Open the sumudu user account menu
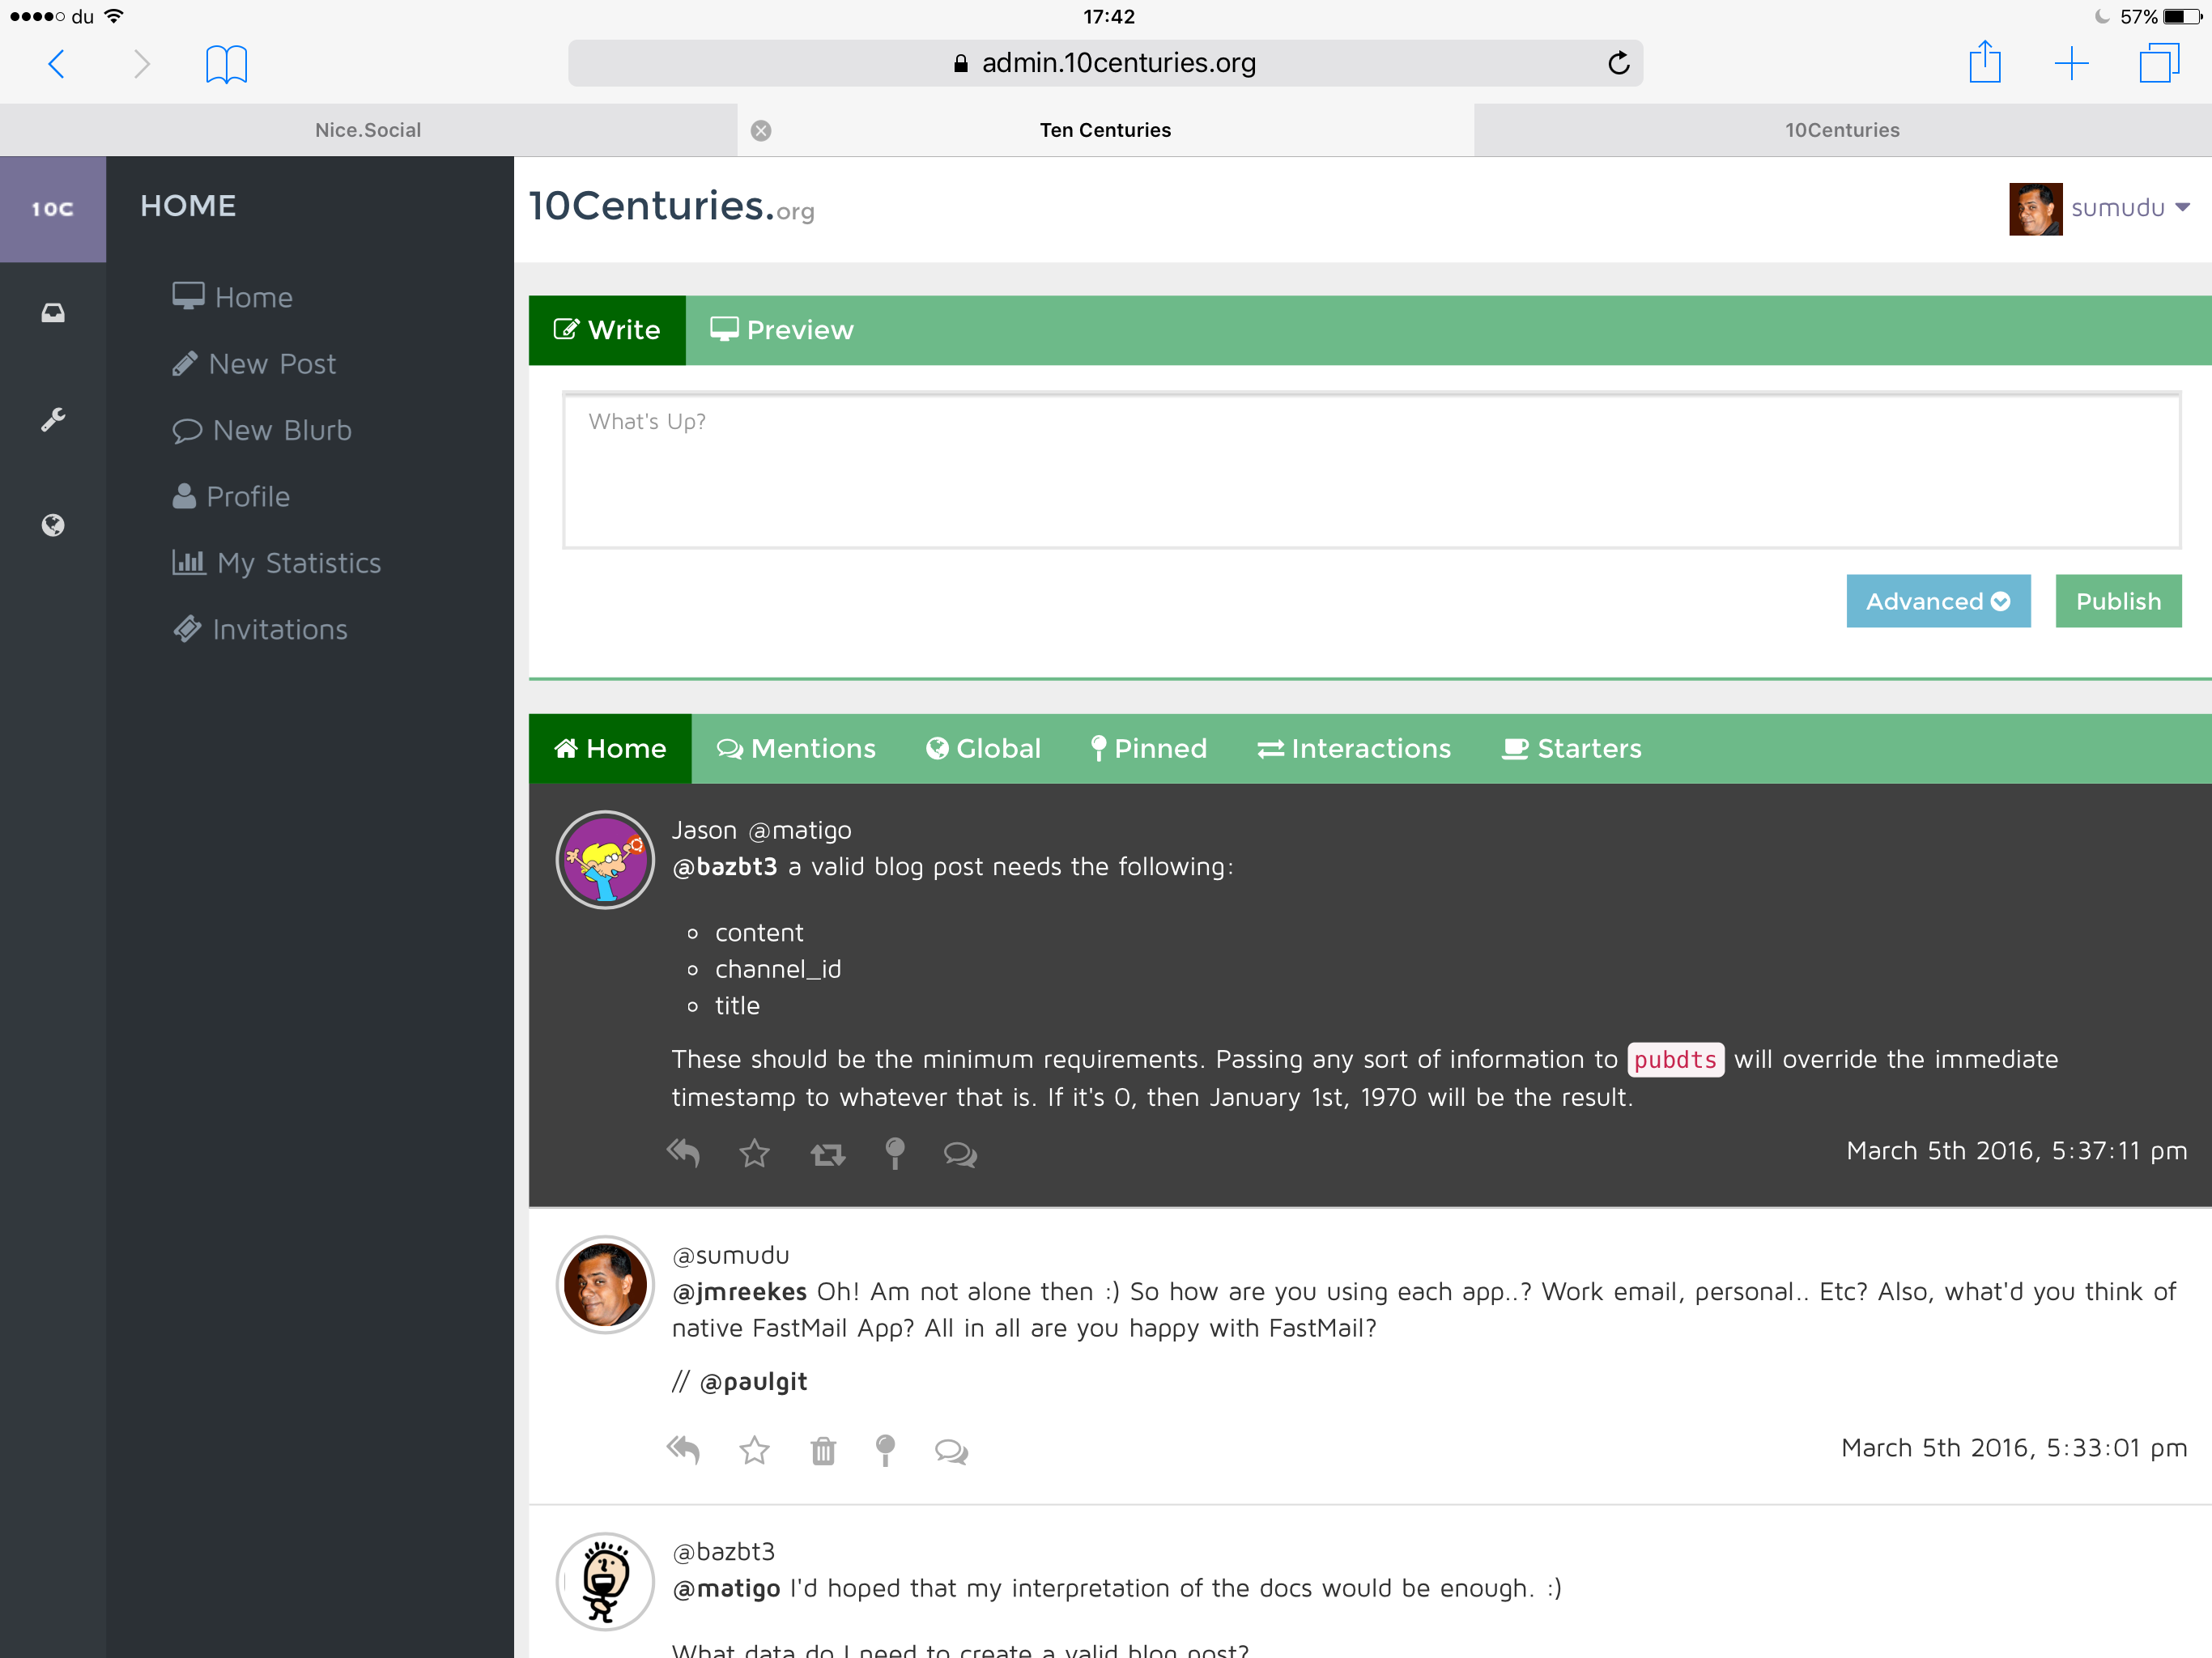The width and height of the screenshot is (2212, 1658). [2099, 208]
